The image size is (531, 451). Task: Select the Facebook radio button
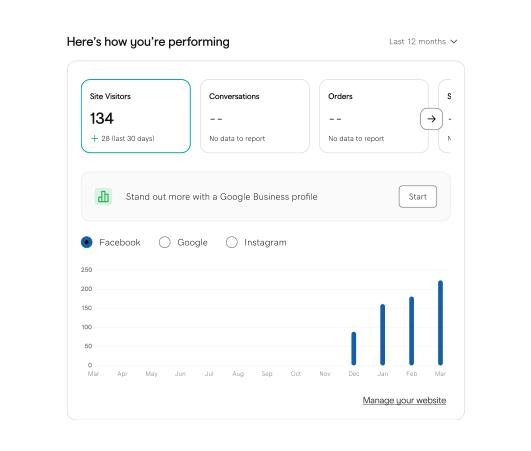[x=87, y=242]
